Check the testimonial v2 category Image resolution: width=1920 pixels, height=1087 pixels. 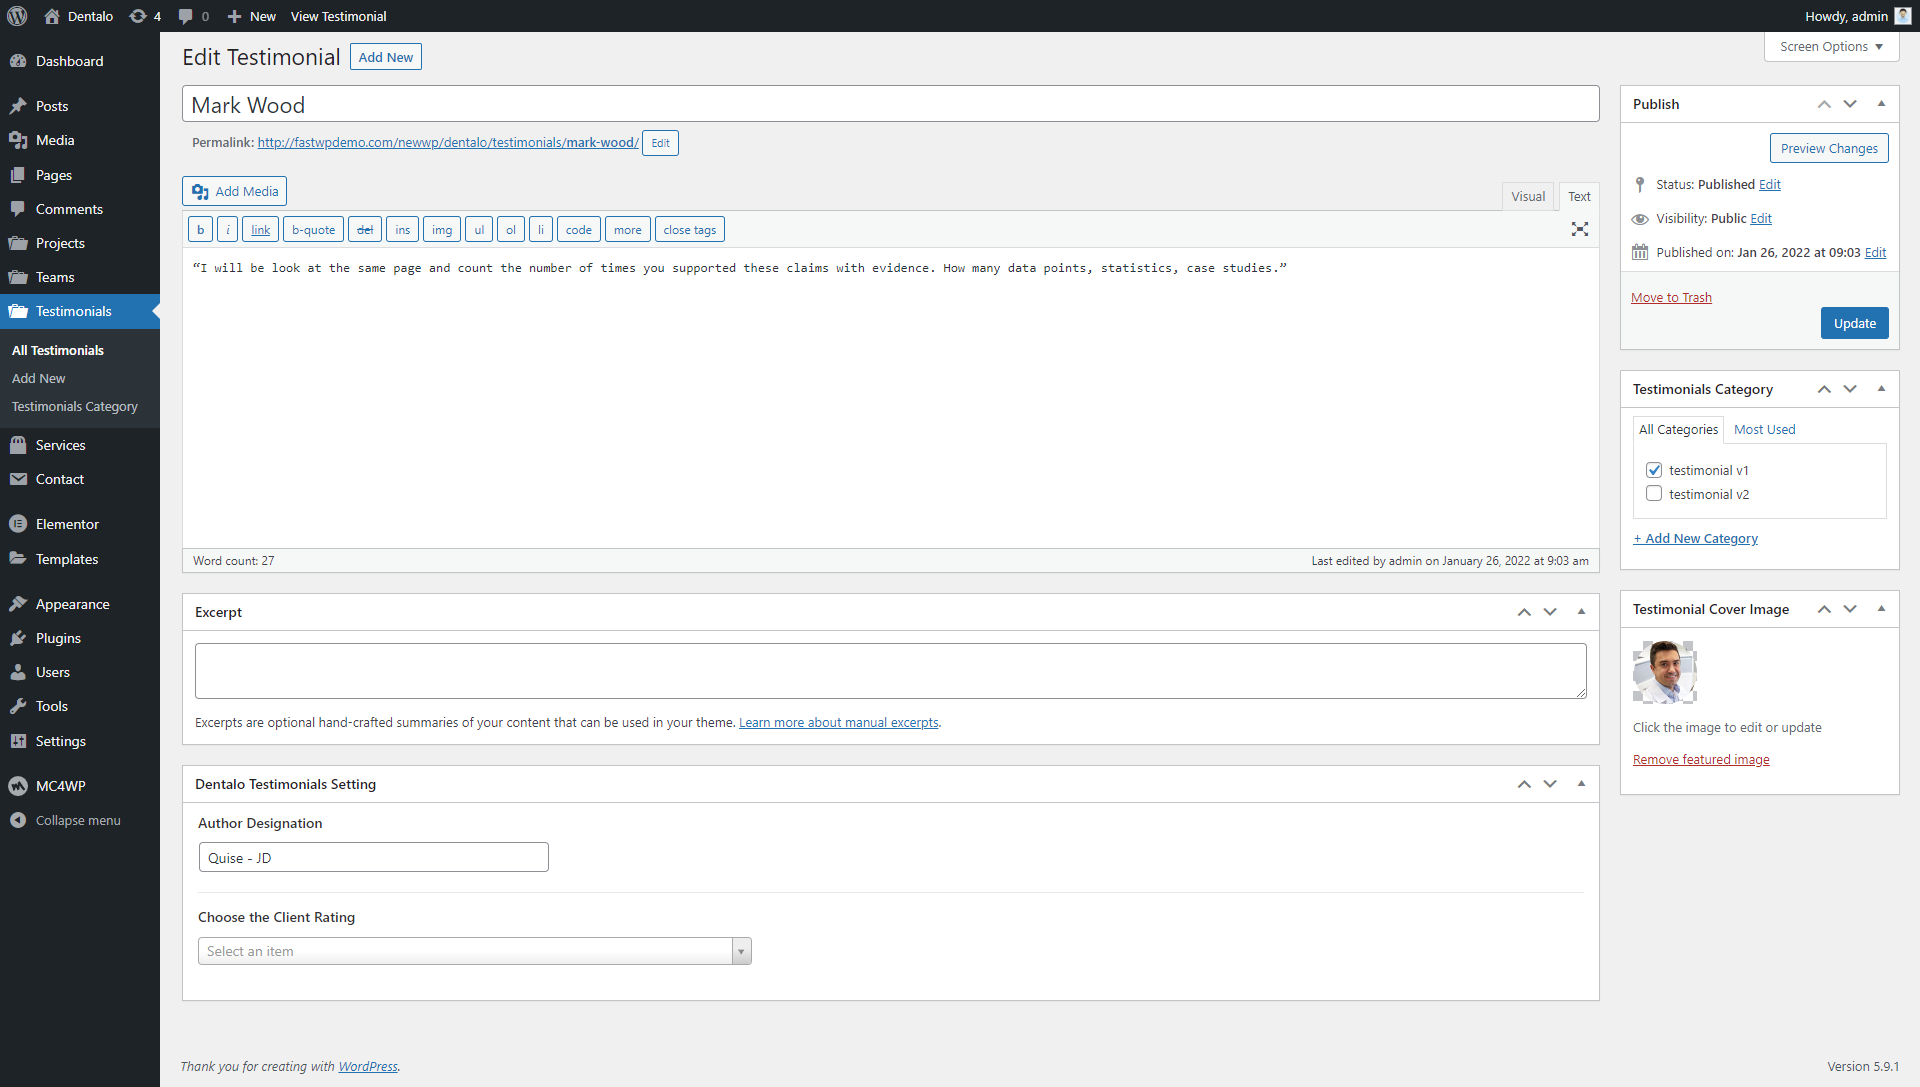tap(1654, 494)
